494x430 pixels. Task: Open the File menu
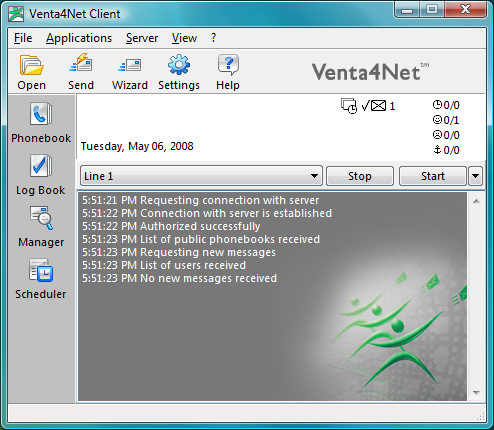(23, 38)
